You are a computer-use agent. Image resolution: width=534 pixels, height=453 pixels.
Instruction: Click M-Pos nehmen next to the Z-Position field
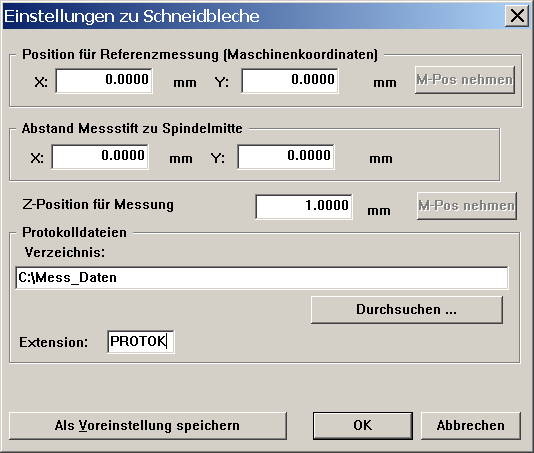coord(467,206)
